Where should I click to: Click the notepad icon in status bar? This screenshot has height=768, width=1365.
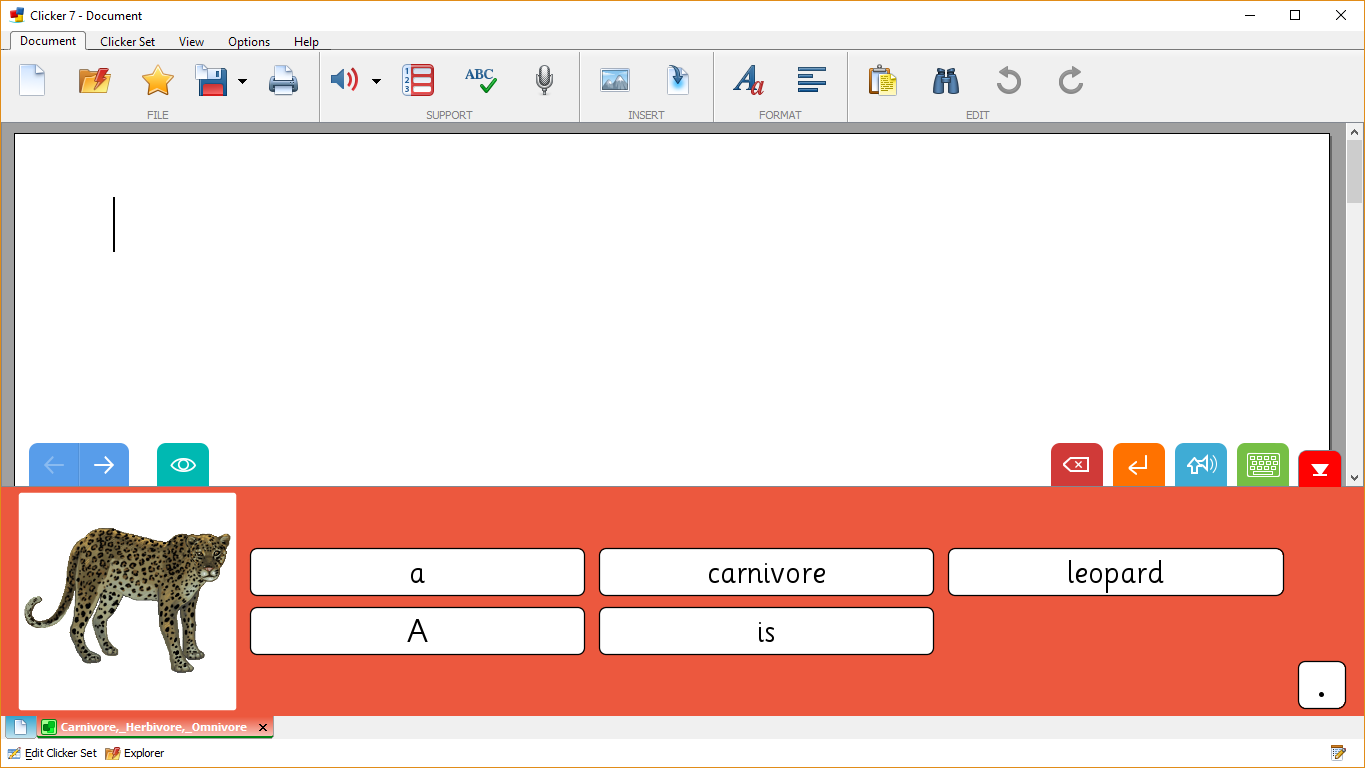point(1338,753)
